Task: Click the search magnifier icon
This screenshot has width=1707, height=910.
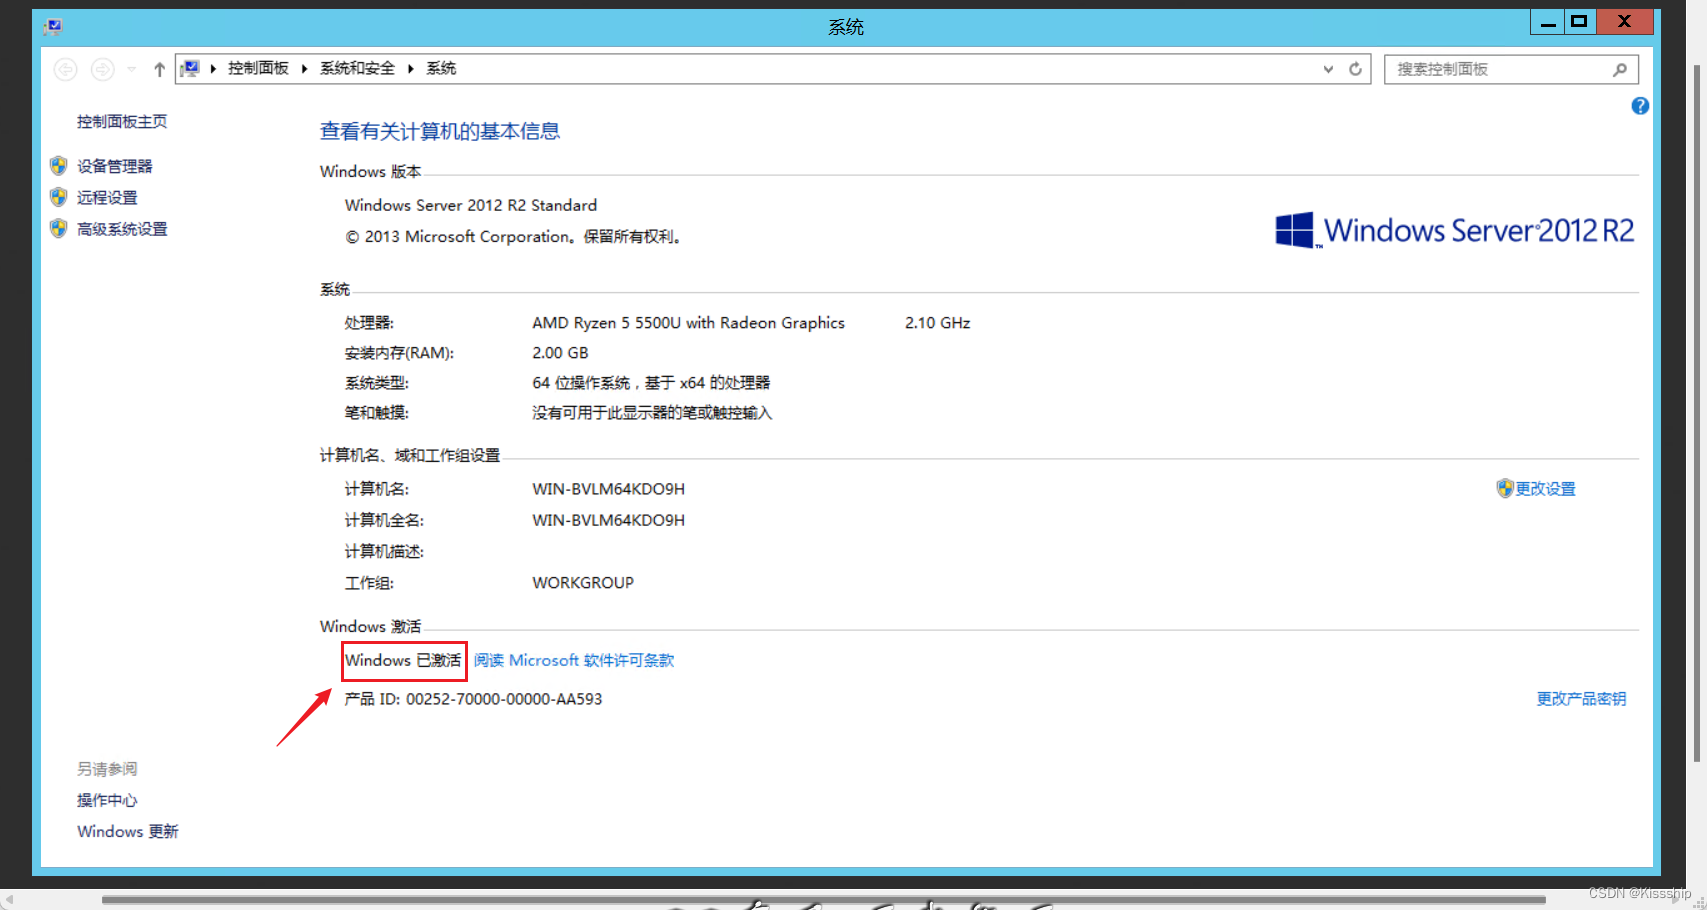Action: coord(1620,69)
